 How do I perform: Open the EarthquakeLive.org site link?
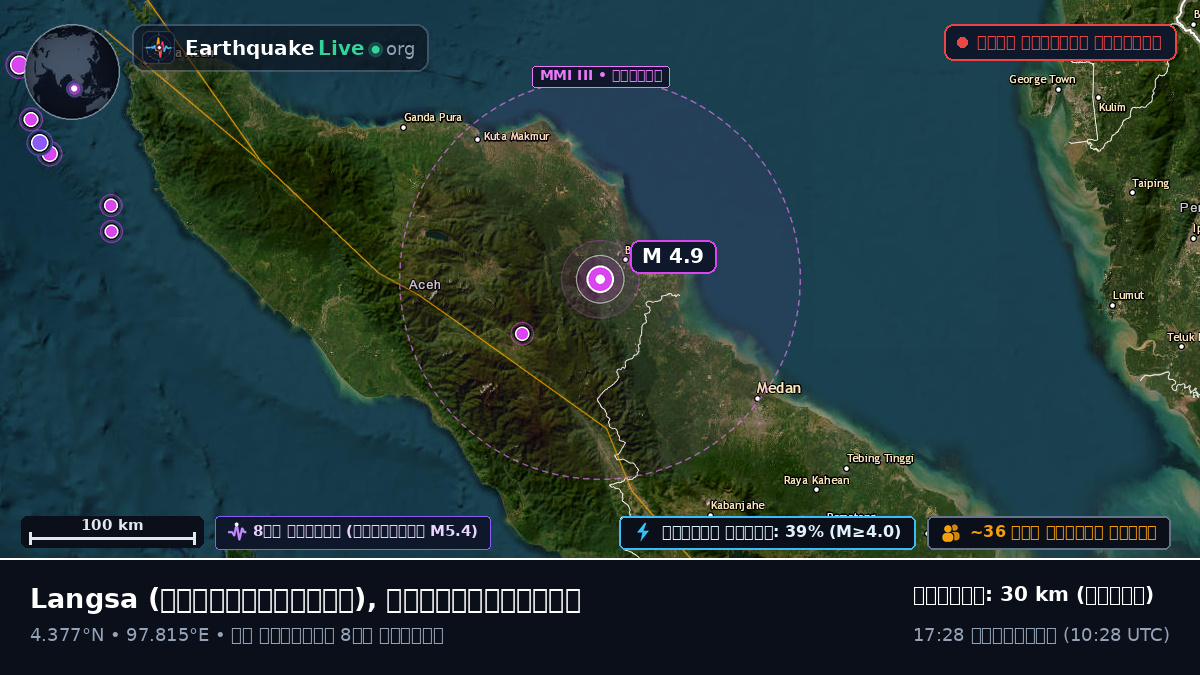tap(280, 48)
